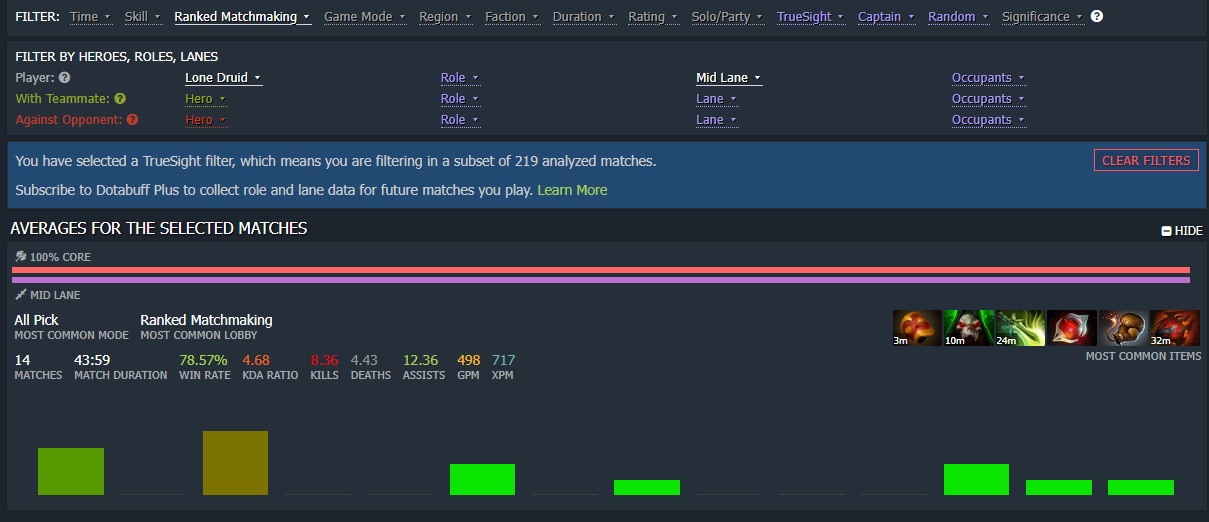Open the Captain filter dropdown
The width and height of the screenshot is (1209, 522).
coord(886,17)
